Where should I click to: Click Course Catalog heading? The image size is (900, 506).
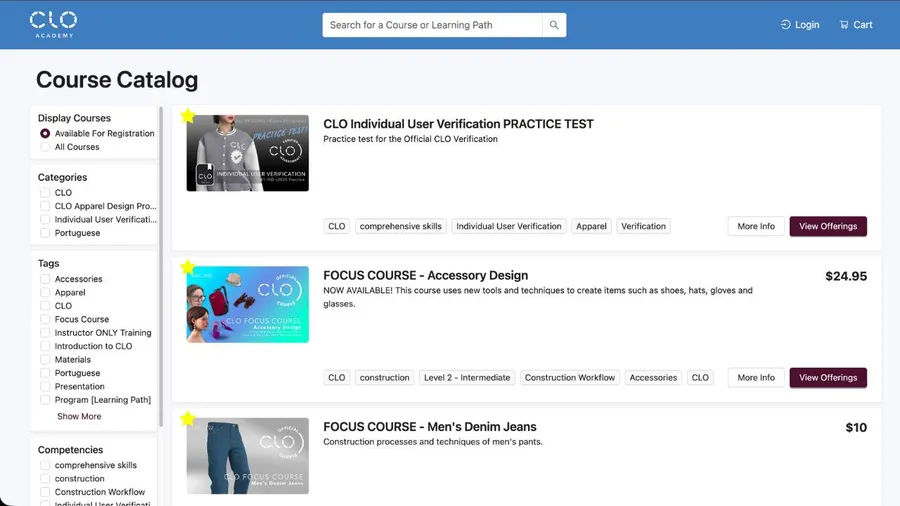[117, 80]
